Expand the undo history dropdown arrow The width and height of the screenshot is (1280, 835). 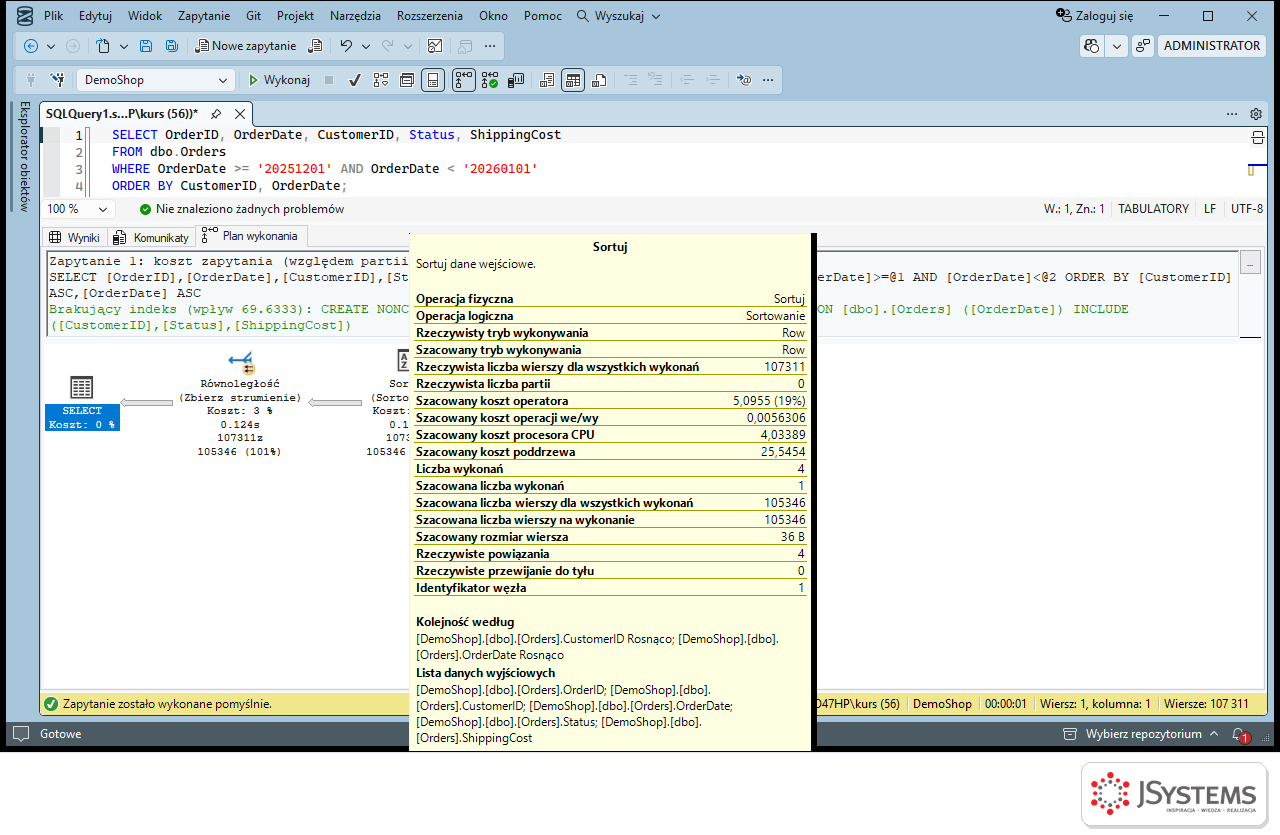(366, 46)
